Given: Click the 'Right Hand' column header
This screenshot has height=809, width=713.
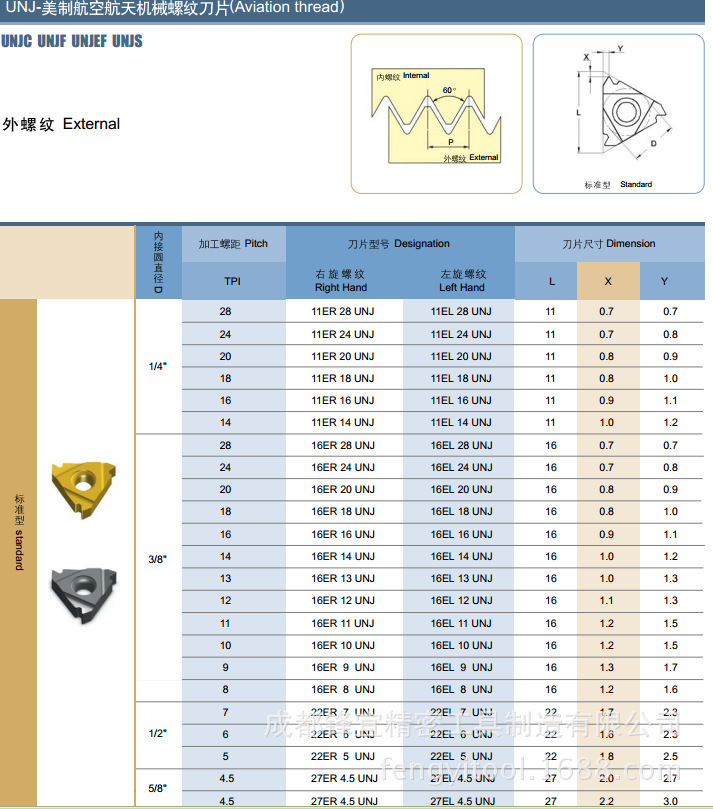Looking at the screenshot, I should pos(341,281).
